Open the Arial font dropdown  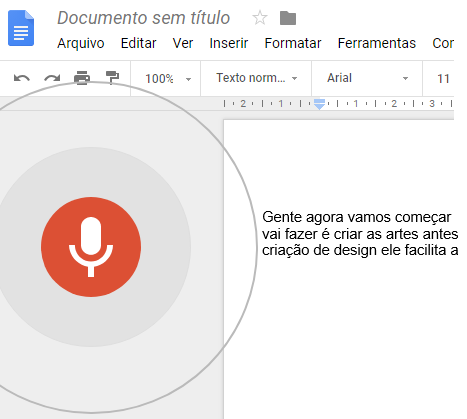(367, 78)
